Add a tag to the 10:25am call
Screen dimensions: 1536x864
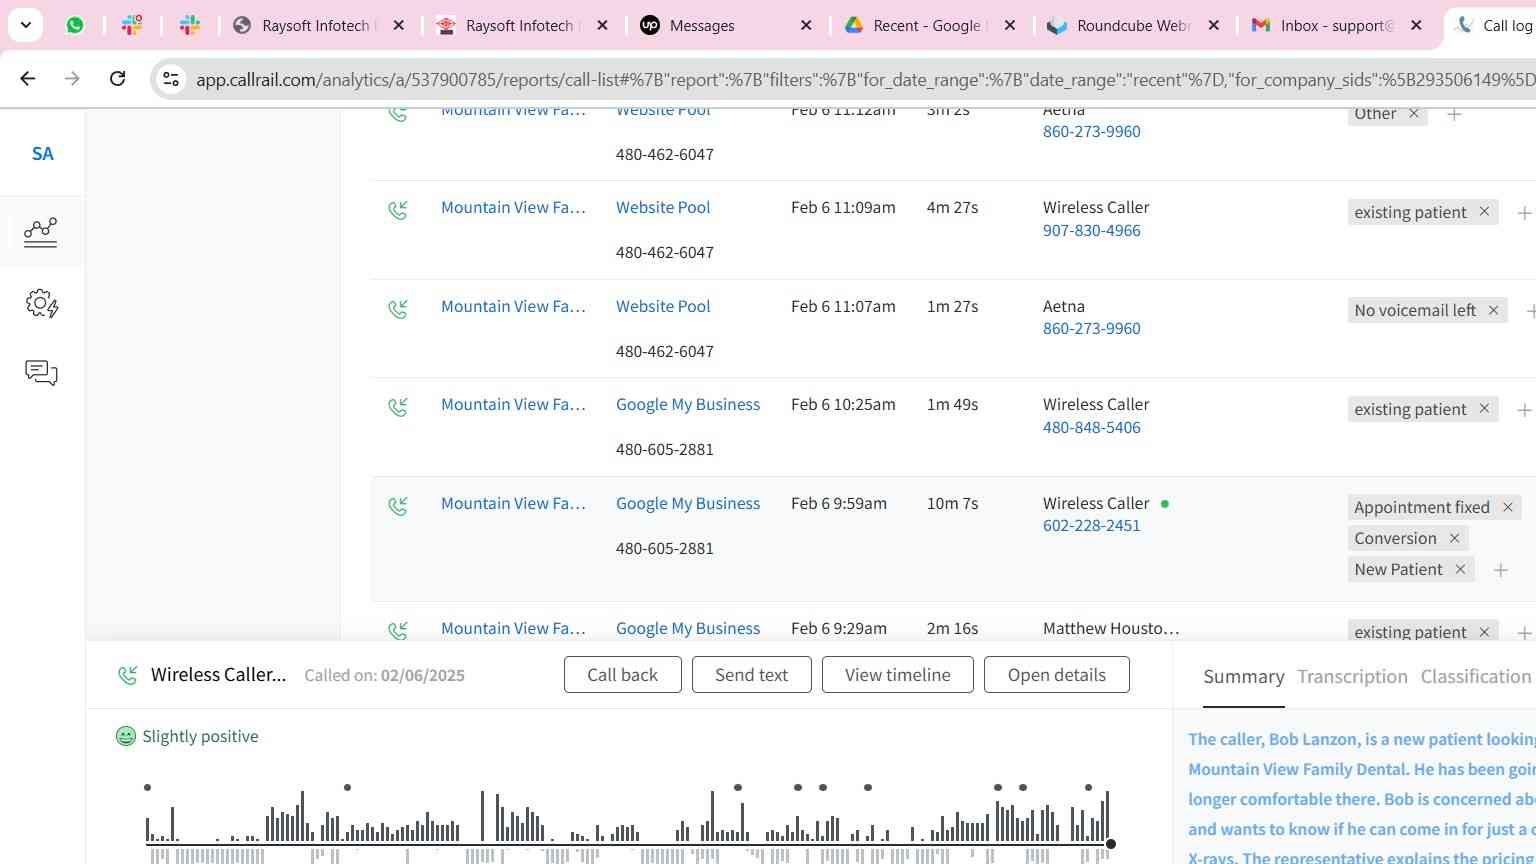click(x=1524, y=410)
